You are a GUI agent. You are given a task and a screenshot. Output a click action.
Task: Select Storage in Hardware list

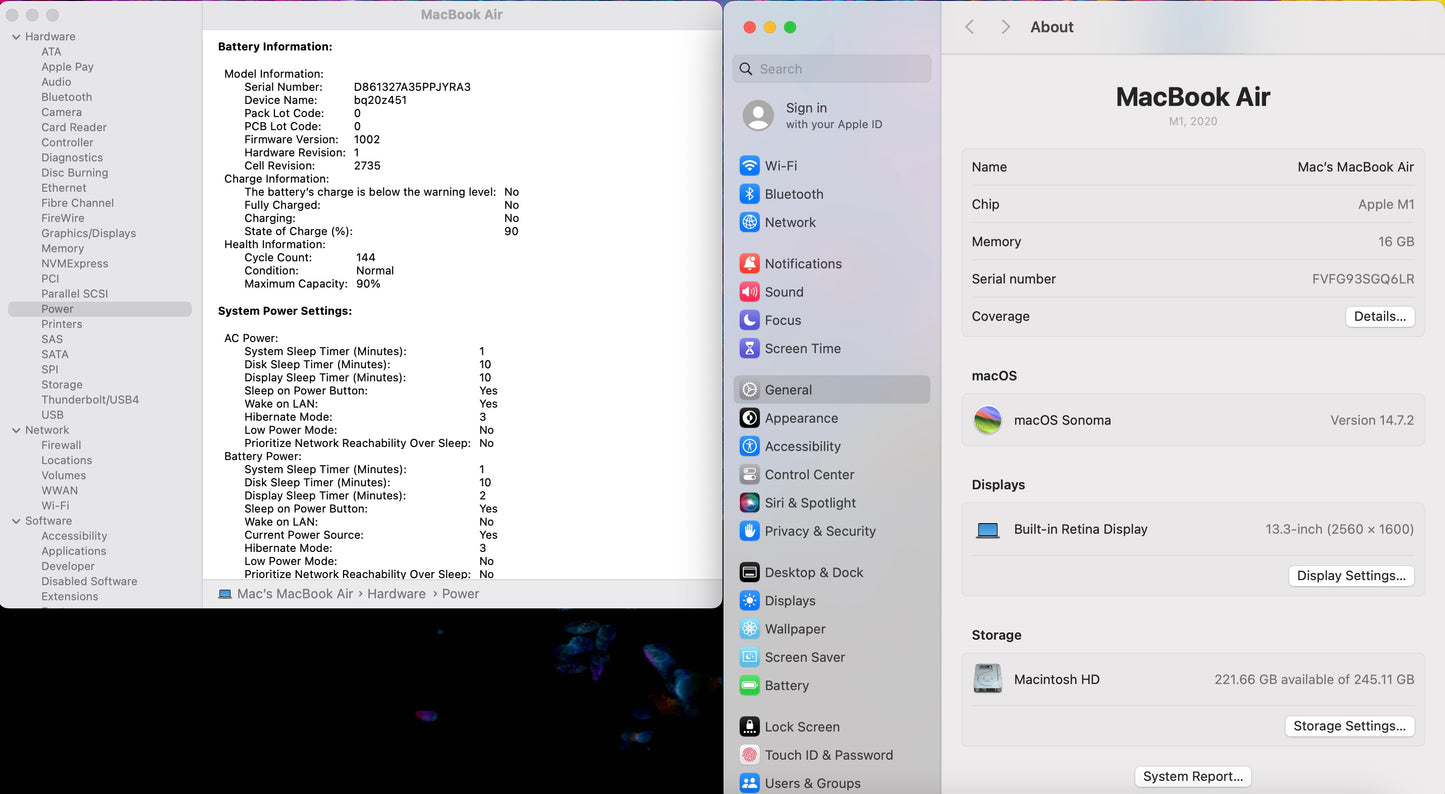tap(62, 385)
